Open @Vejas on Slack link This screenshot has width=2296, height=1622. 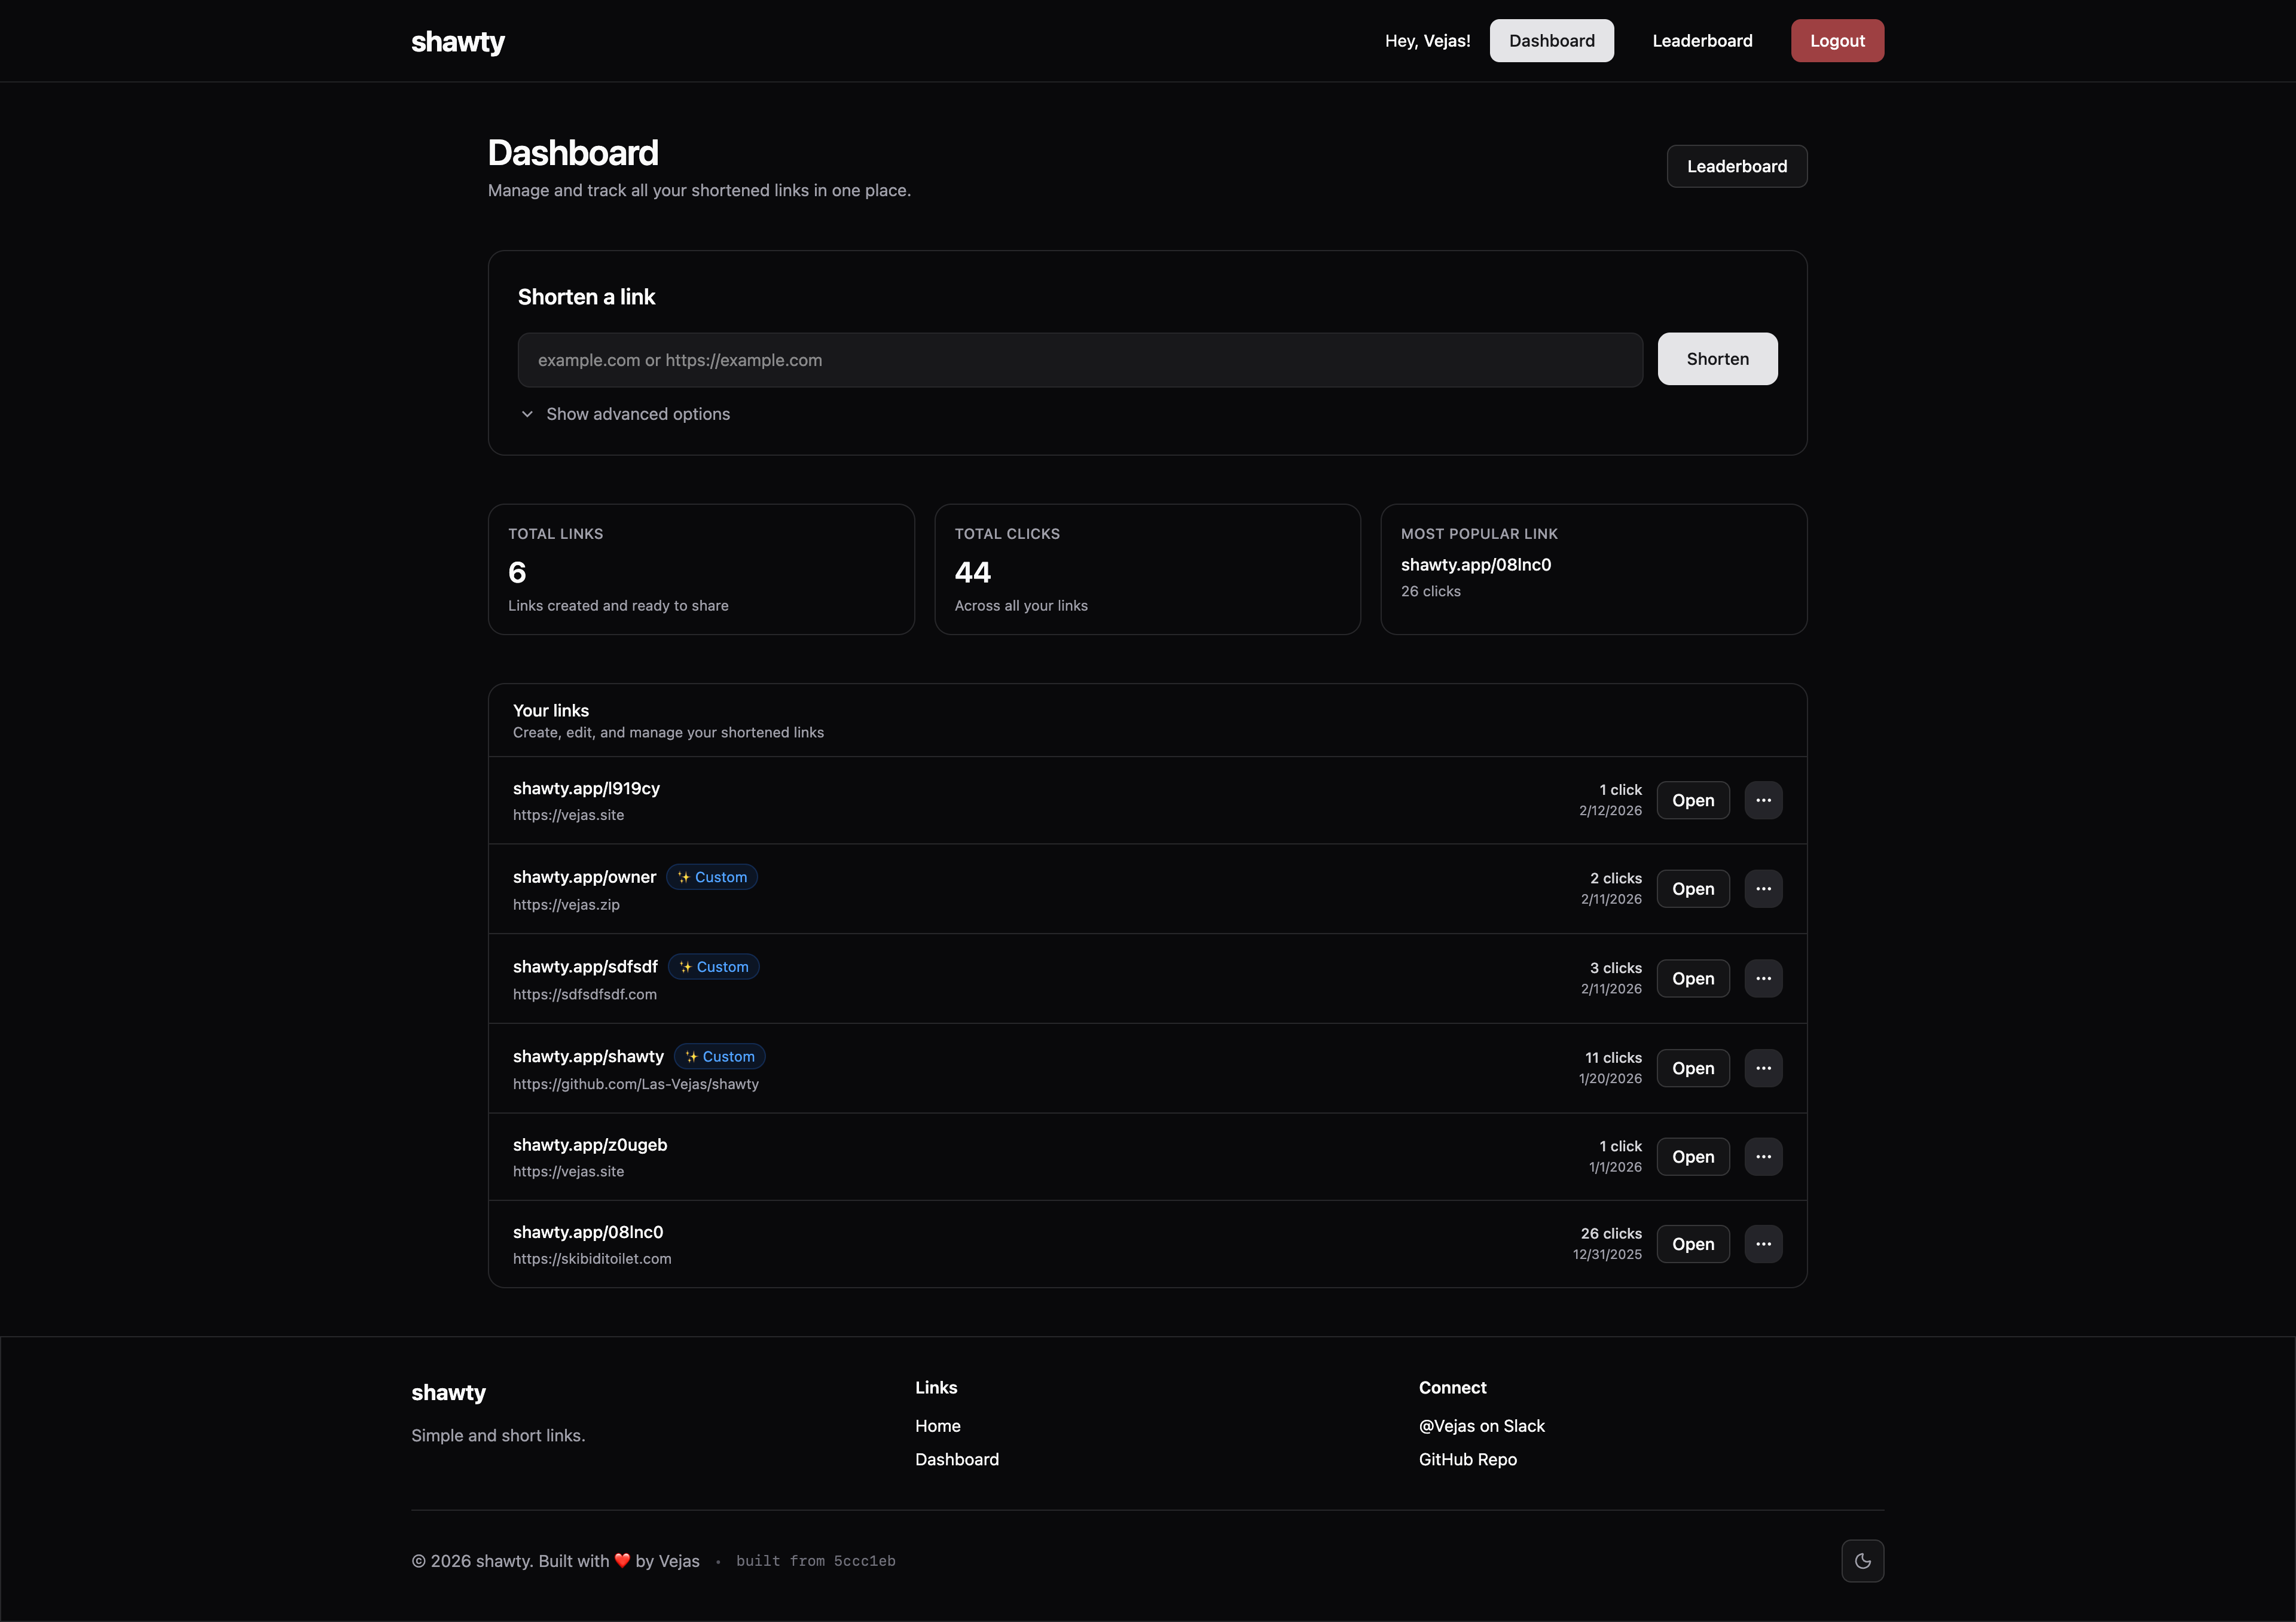point(1481,1426)
